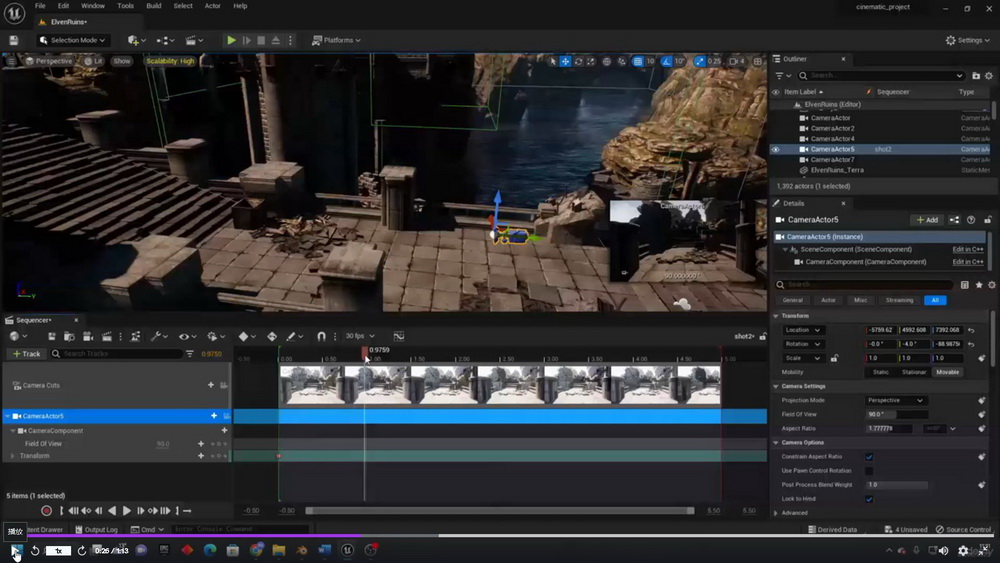
Task: Open the 30 fps frame rate dropdown
Action: point(360,336)
